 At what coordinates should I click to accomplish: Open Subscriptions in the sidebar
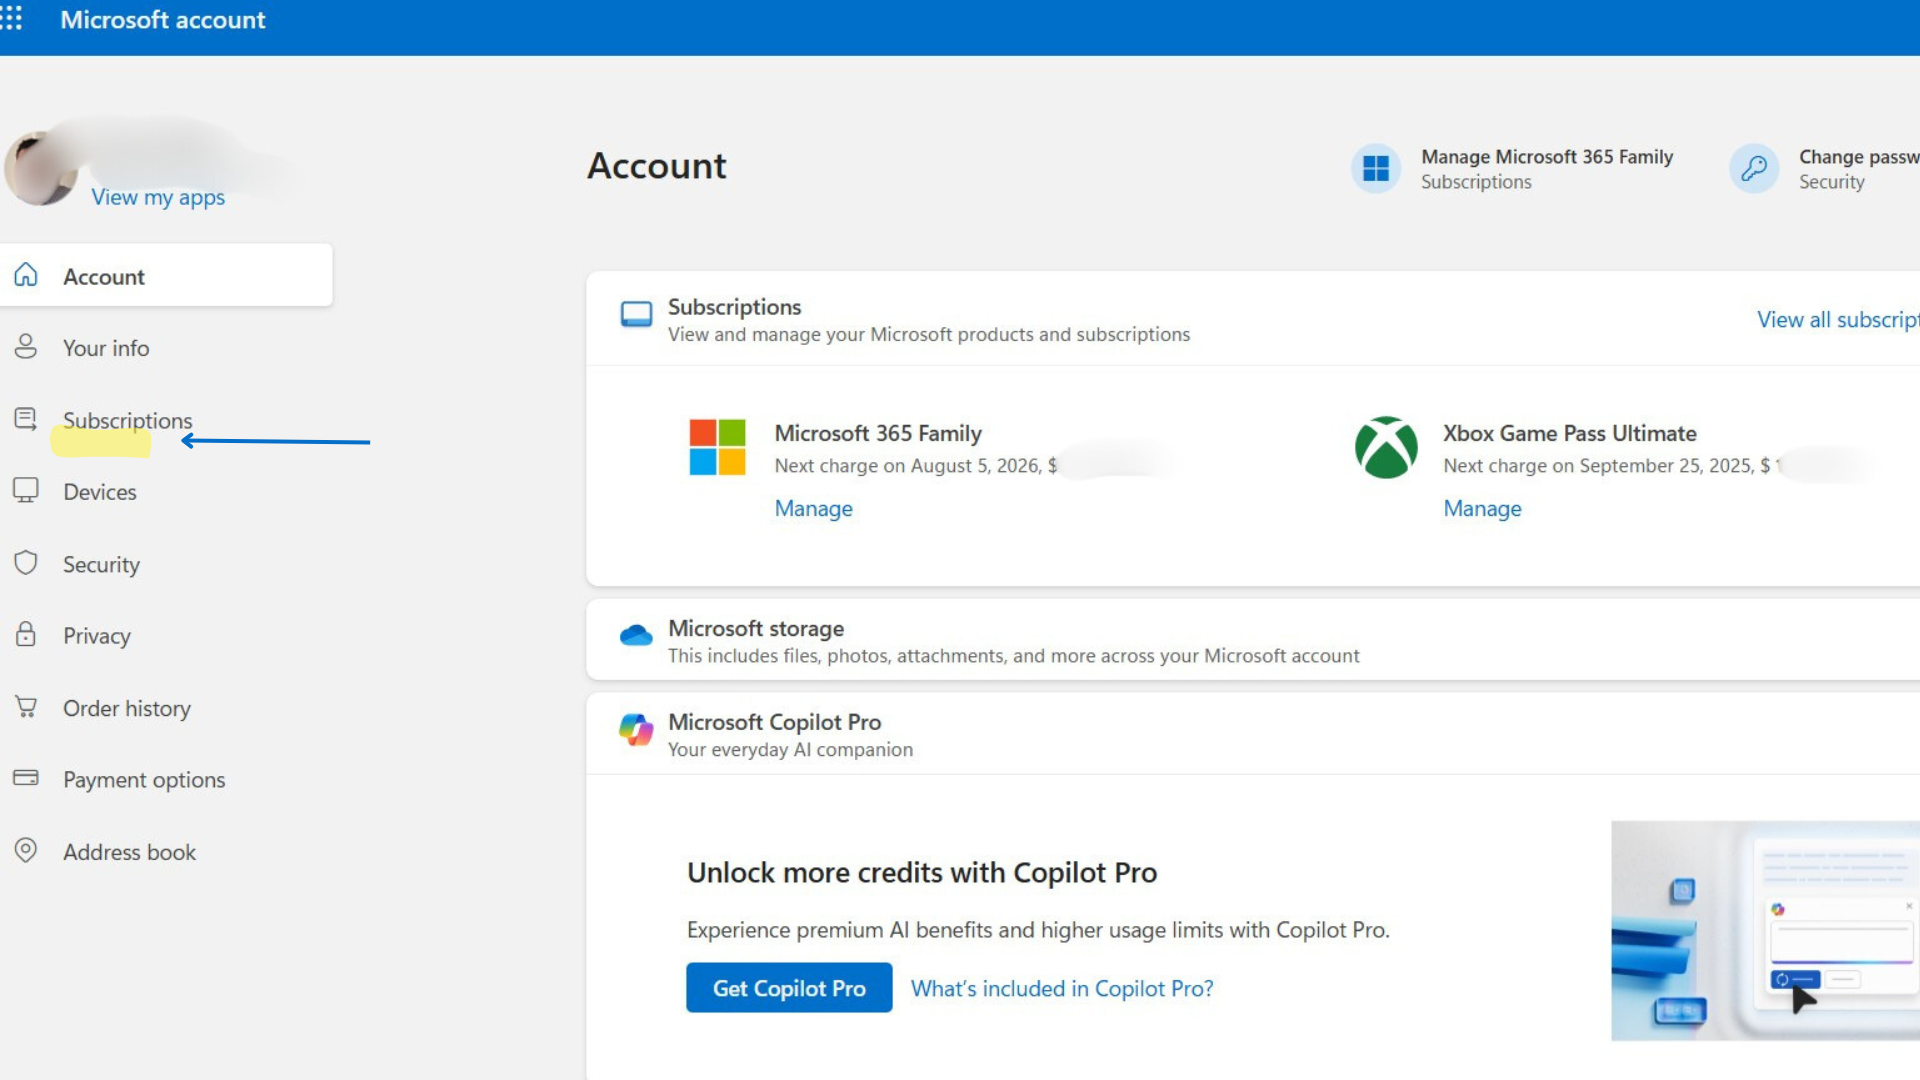127,420
